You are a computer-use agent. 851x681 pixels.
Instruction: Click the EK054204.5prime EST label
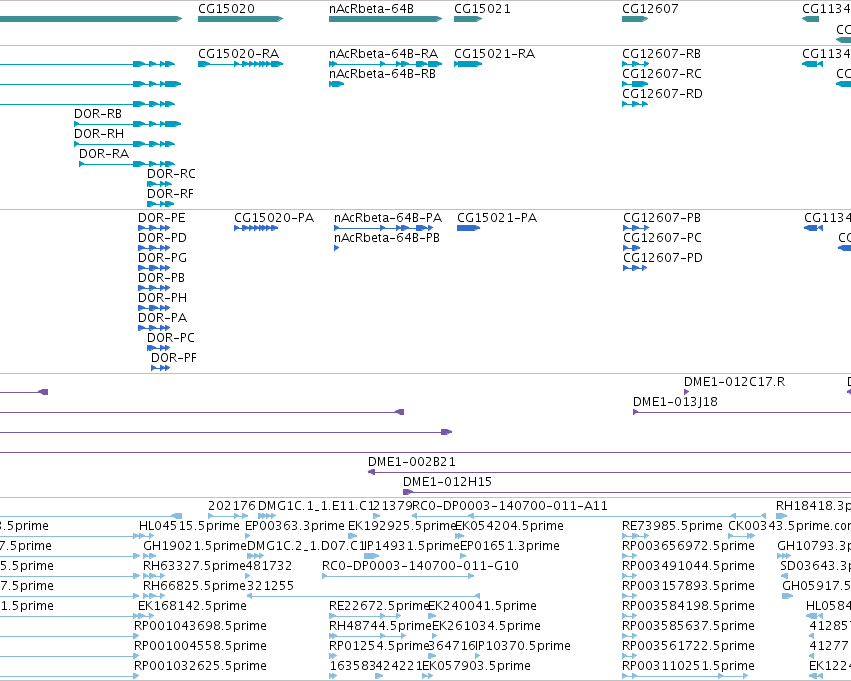[x=509, y=526]
